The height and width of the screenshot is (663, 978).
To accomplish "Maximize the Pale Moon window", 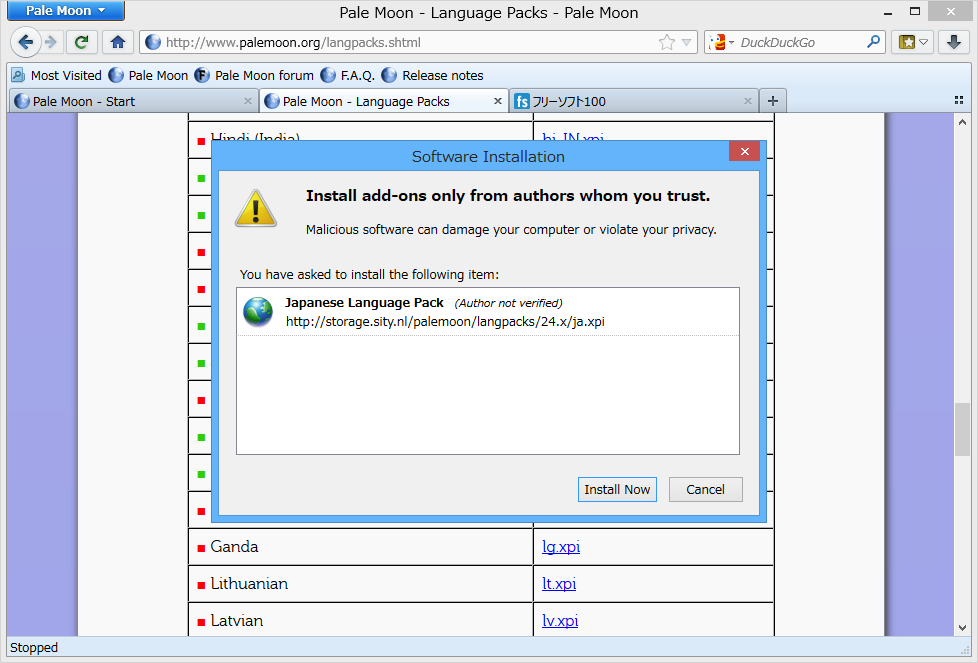I will 915,11.
